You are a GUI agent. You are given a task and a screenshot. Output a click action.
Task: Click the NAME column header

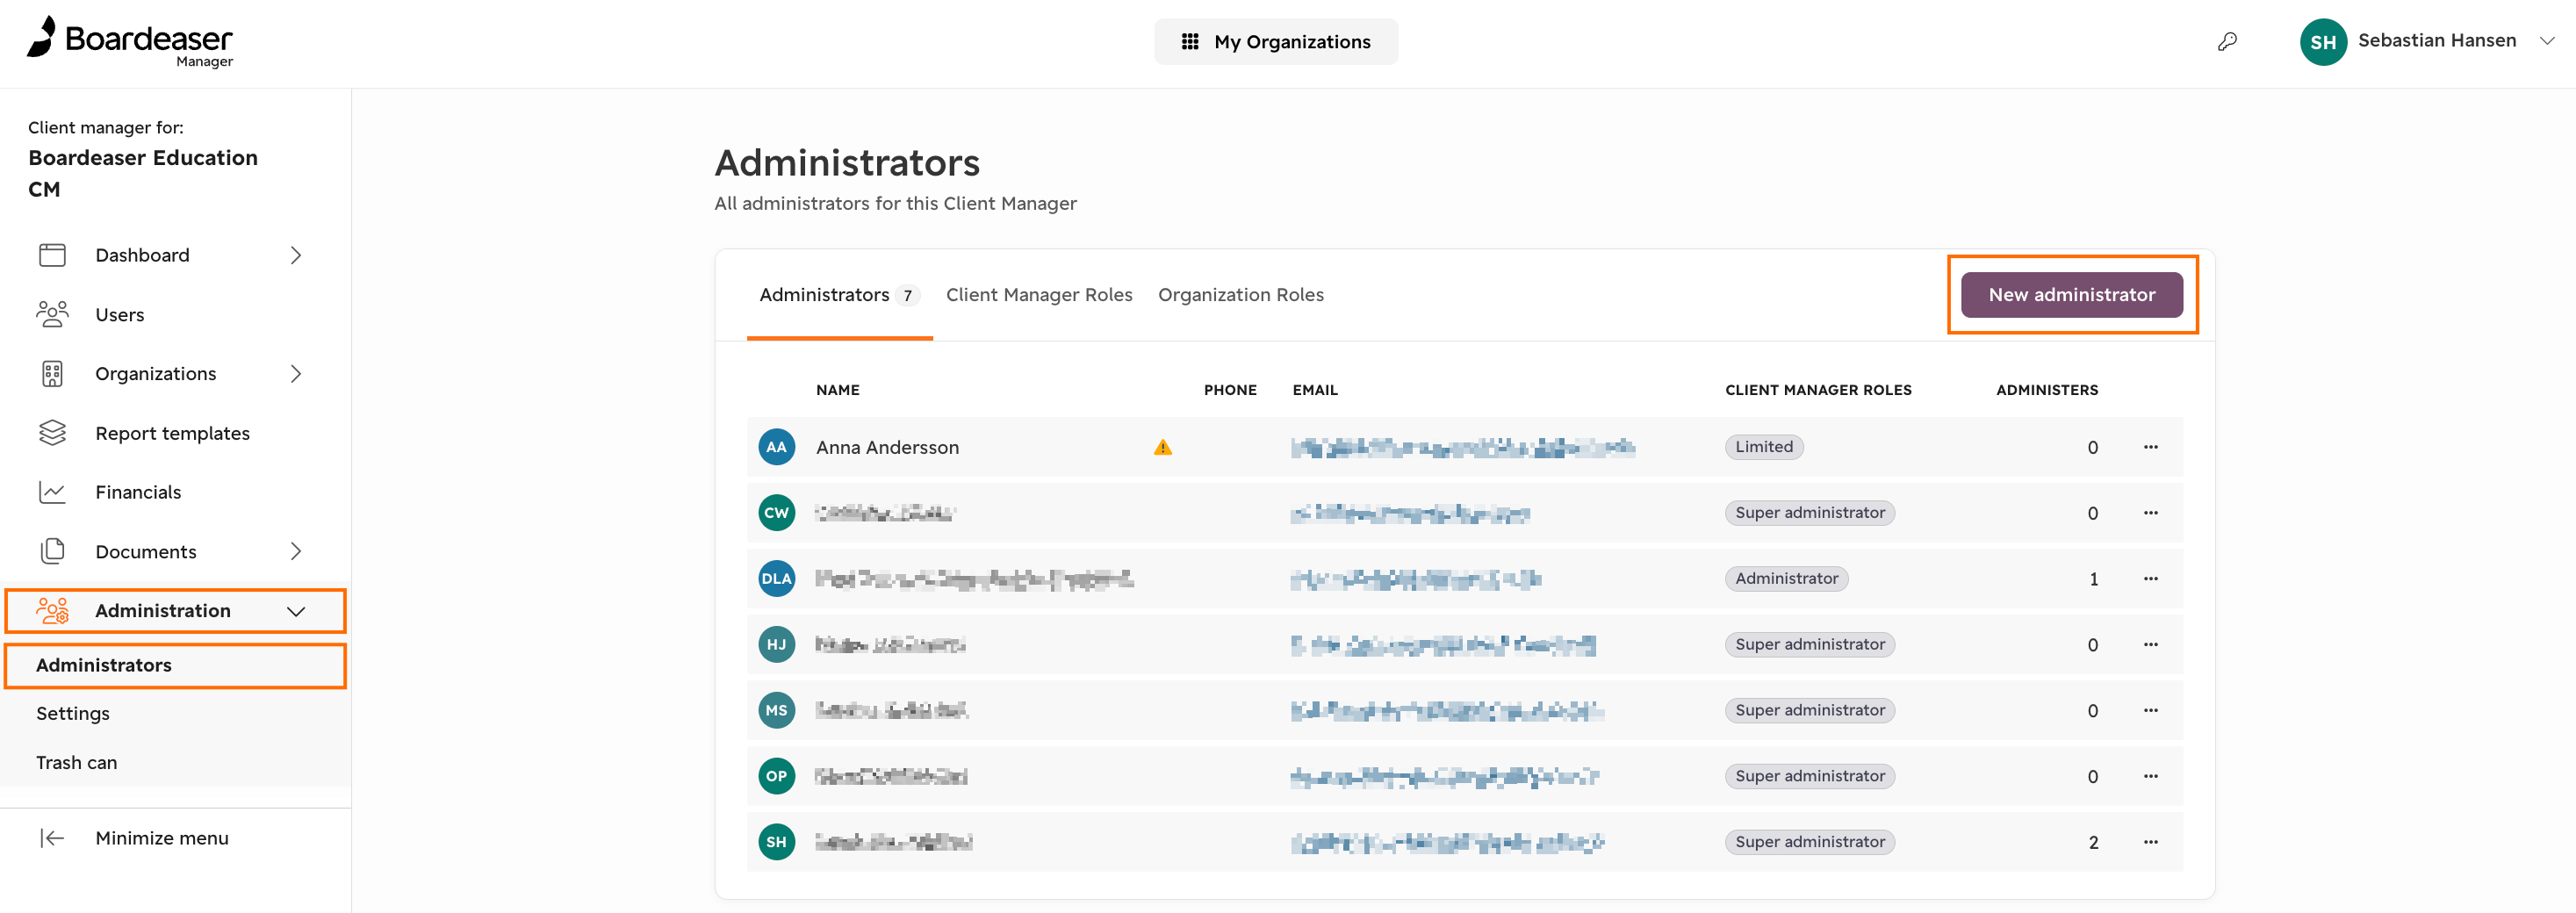click(837, 390)
